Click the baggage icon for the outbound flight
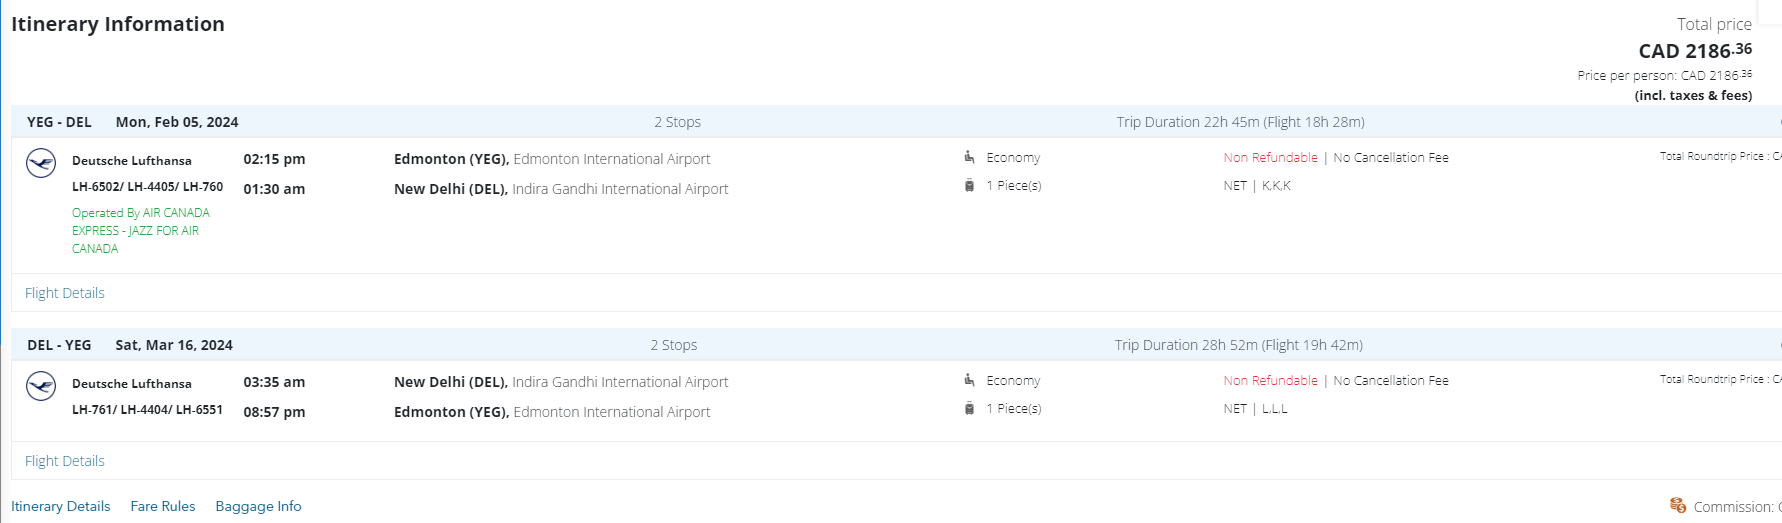Viewport: 1782px width, 523px height. [x=969, y=185]
